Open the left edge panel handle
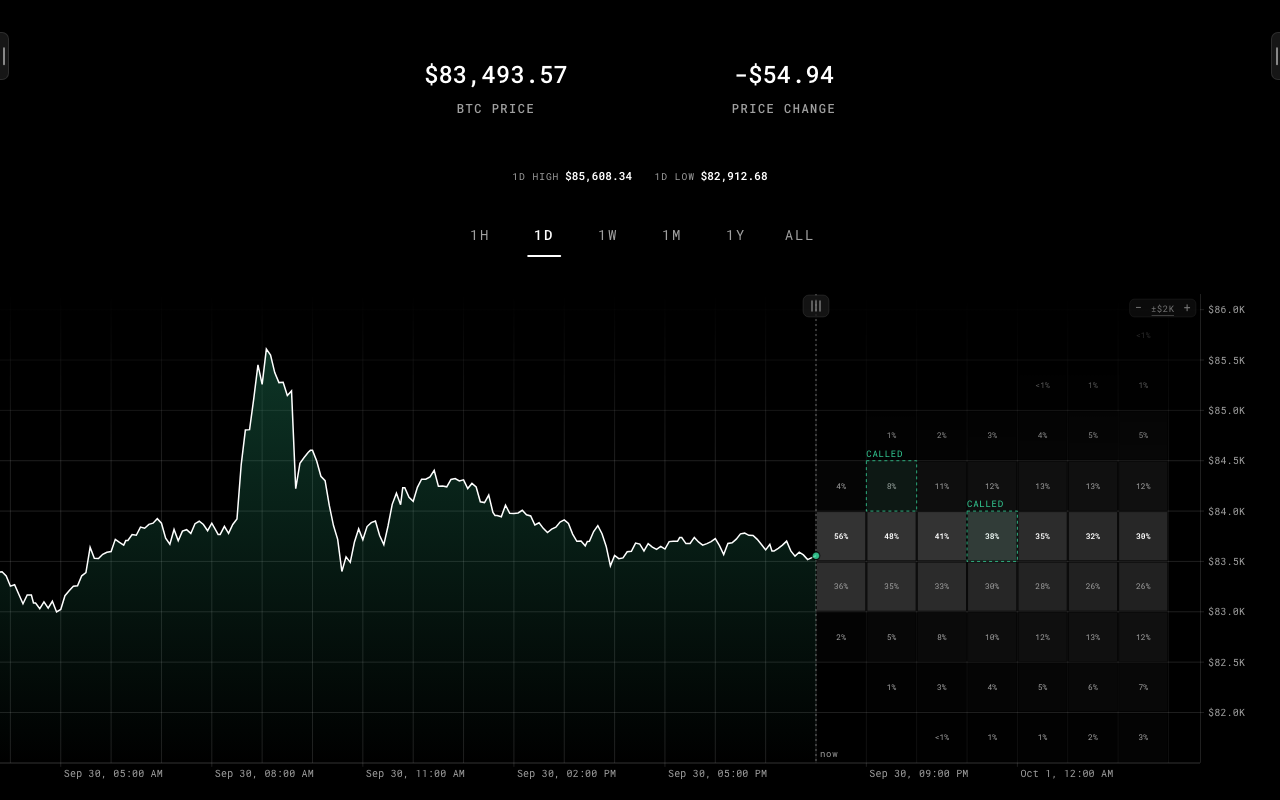Image resolution: width=1280 pixels, height=800 pixels. [x=4, y=56]
